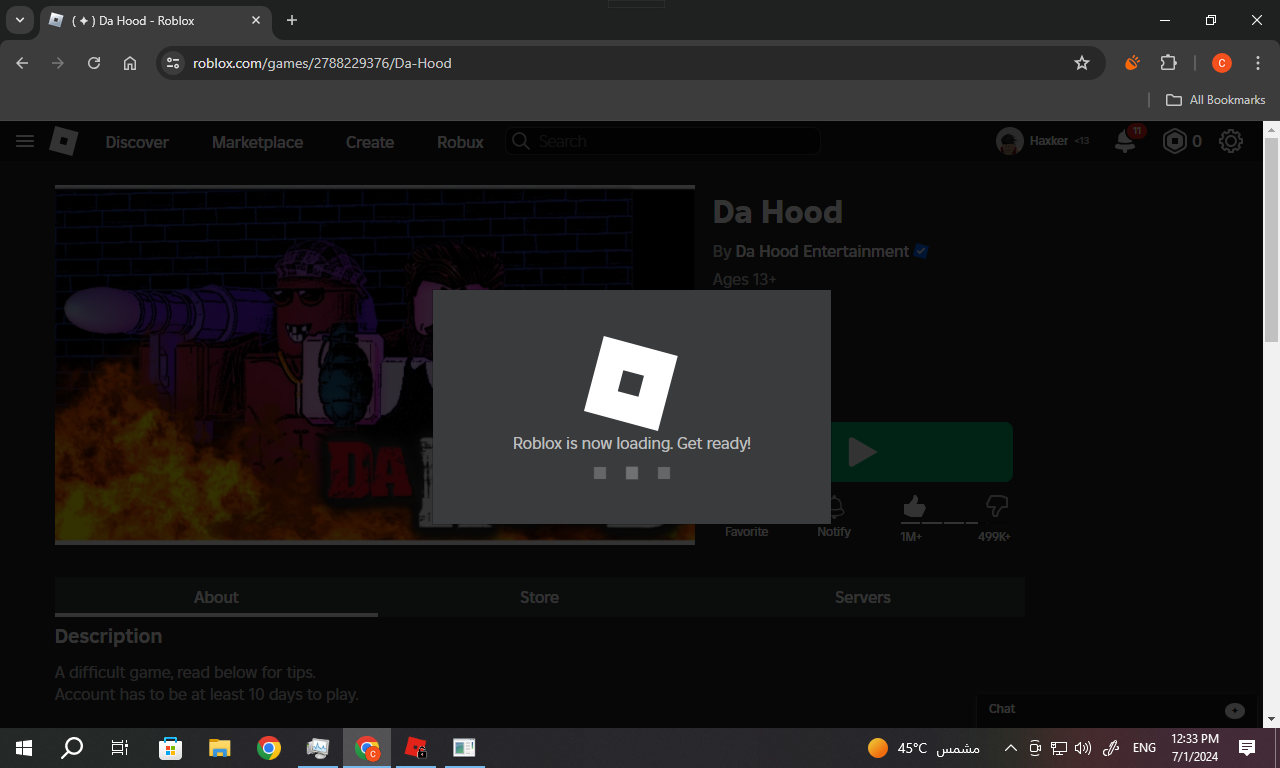Screen dimensions: 1280x768
Task: Launch Microsoft Store from the taskbar
Action: click(171, 748)
